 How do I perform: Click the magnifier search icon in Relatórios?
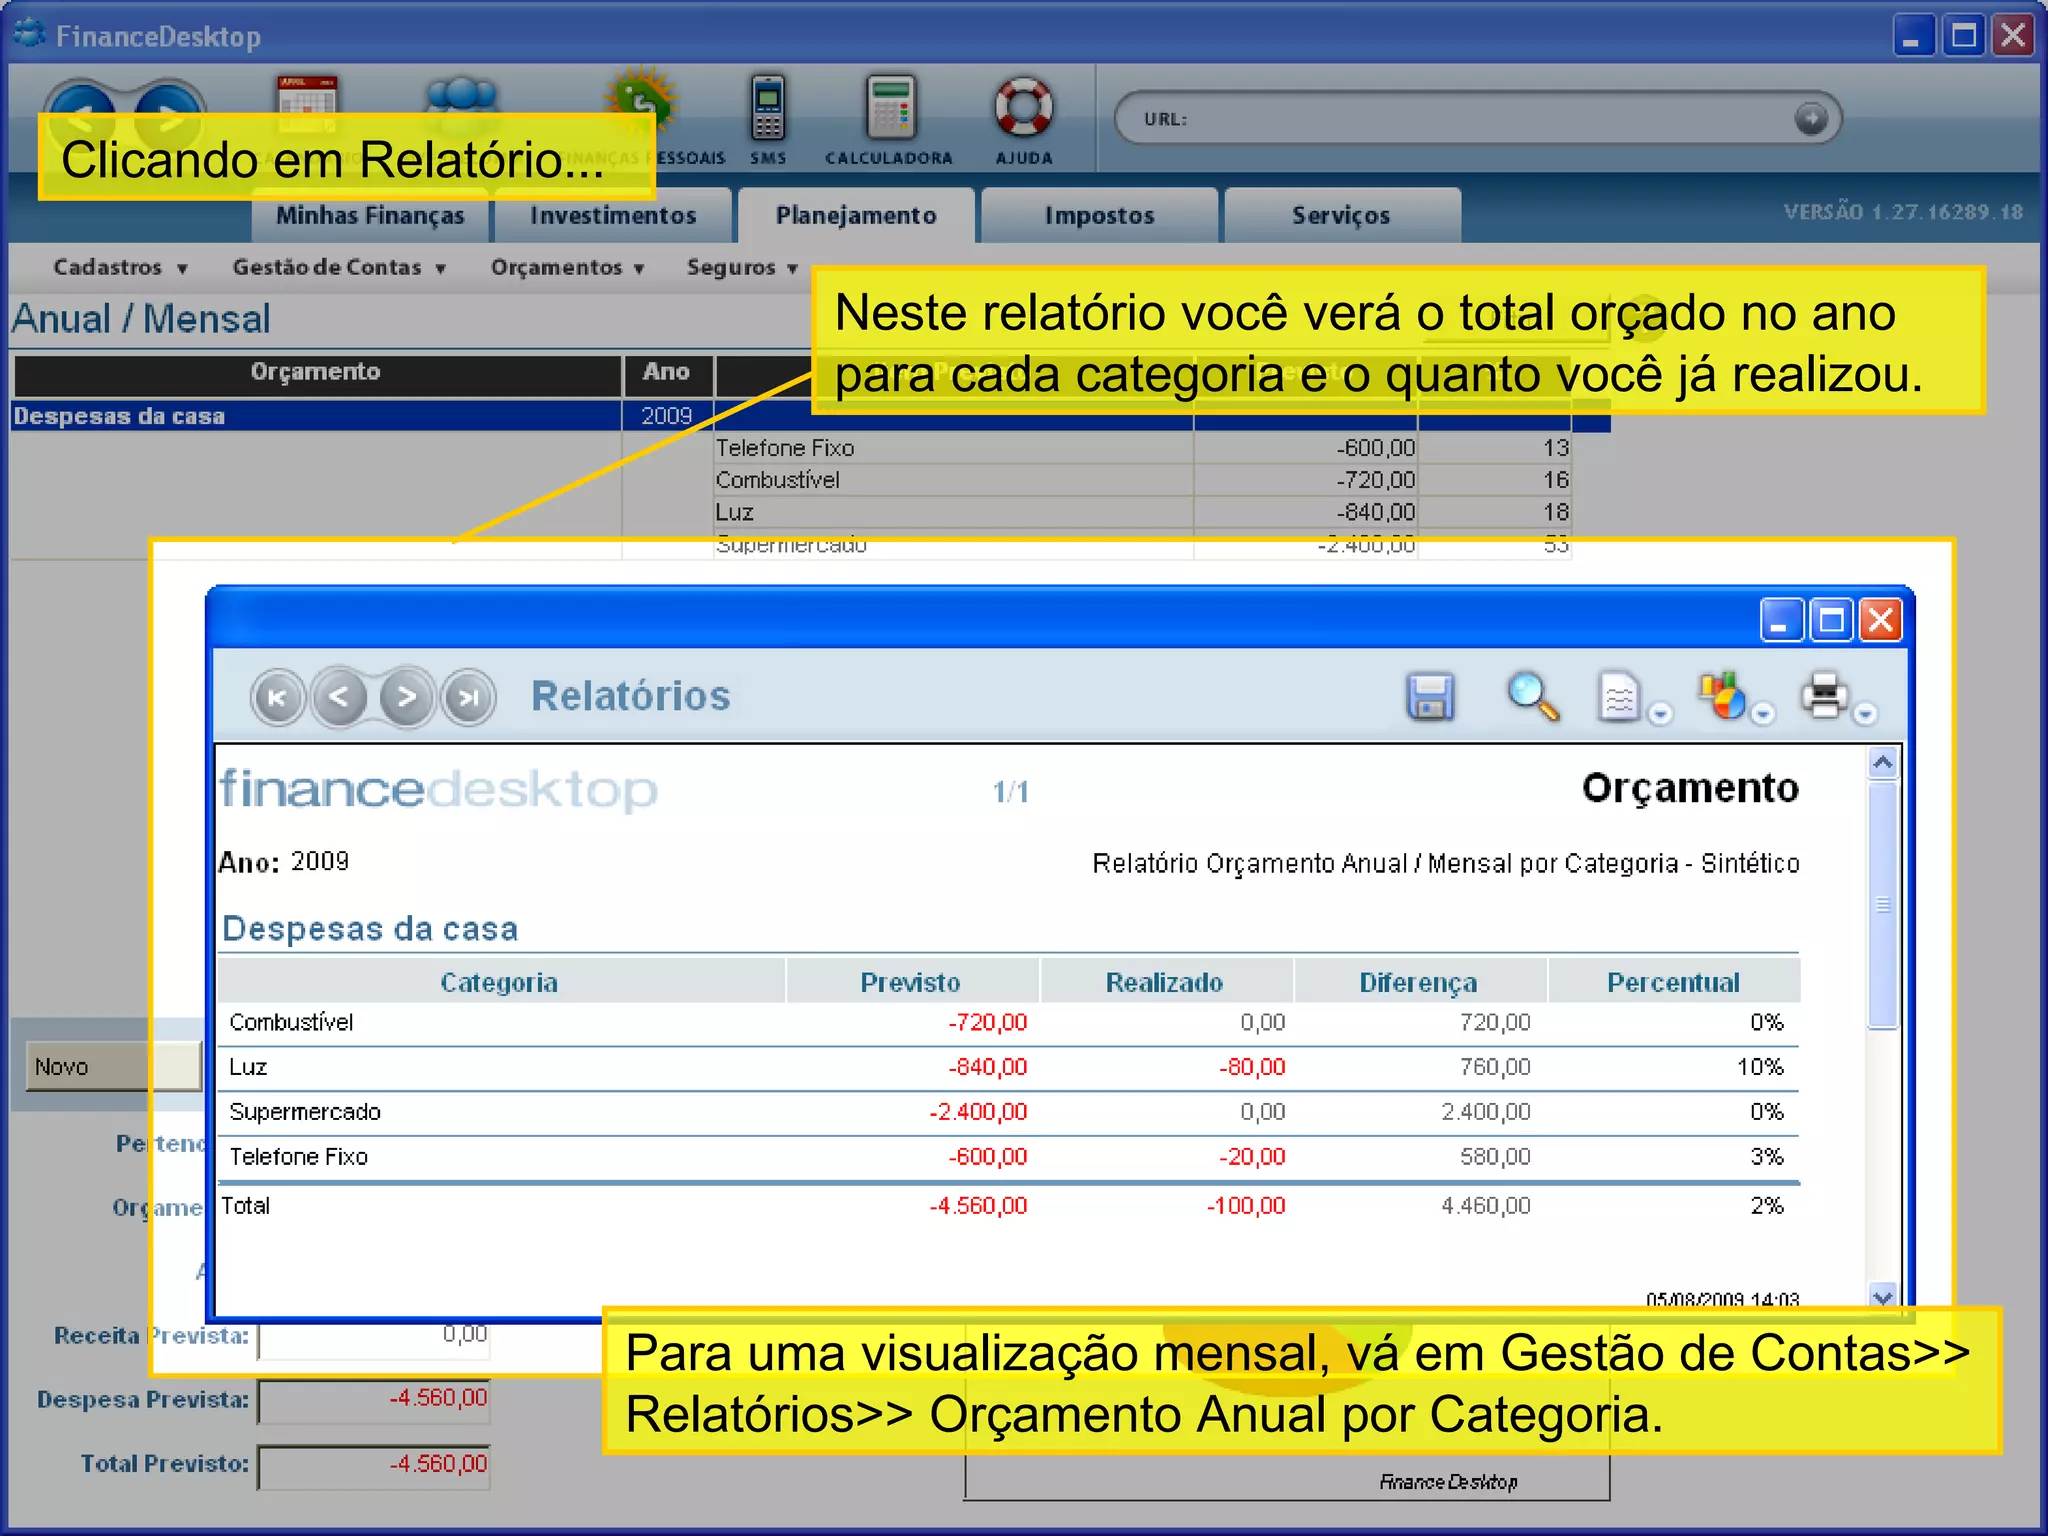[x=1532, y=697]
